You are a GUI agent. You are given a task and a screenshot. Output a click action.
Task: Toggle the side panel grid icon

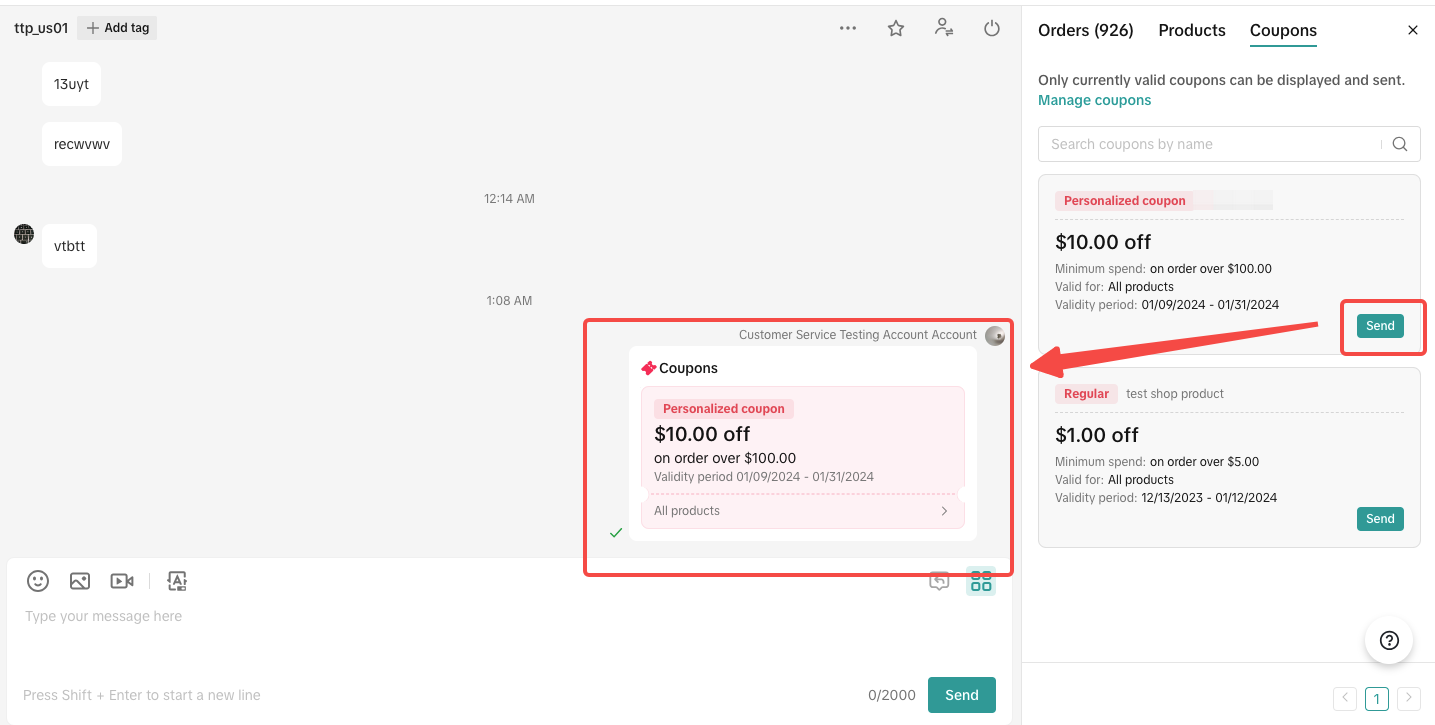981,581
